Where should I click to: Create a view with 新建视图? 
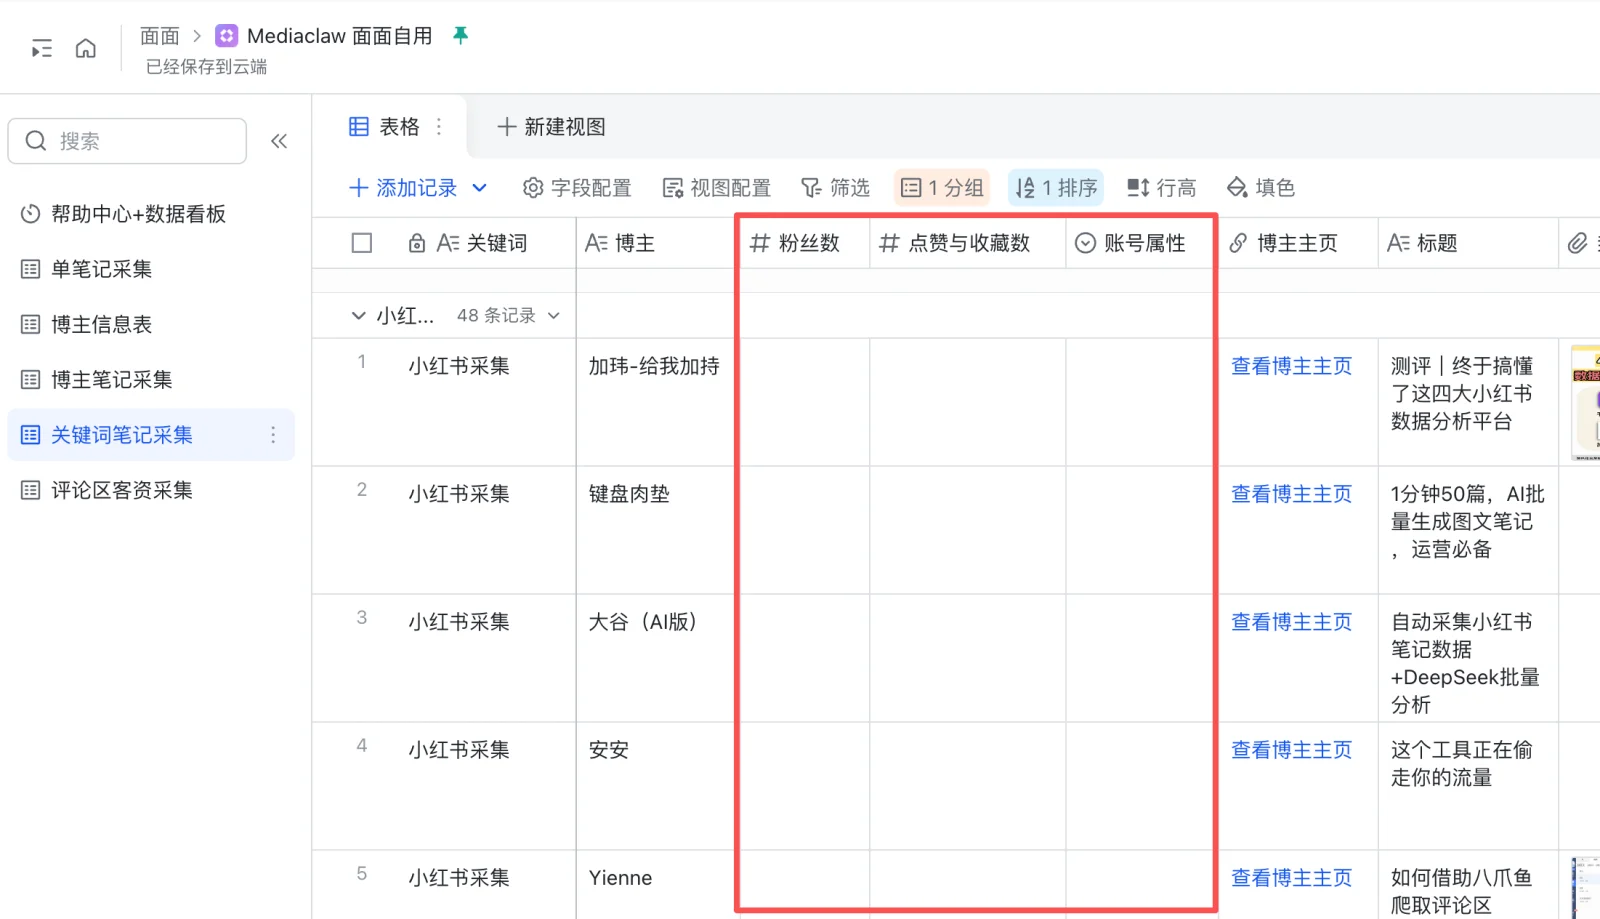tap(551, 127)
